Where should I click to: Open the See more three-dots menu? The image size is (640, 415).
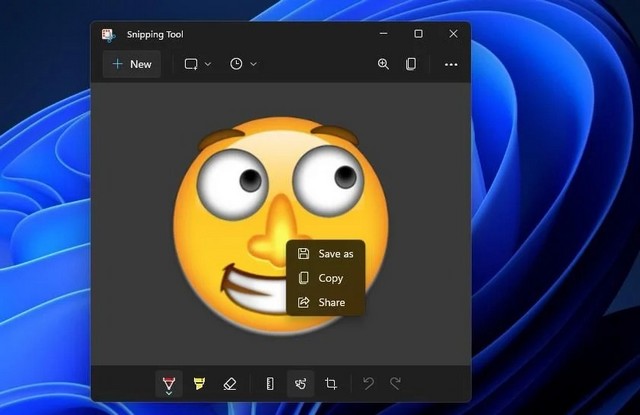(451, 64)
